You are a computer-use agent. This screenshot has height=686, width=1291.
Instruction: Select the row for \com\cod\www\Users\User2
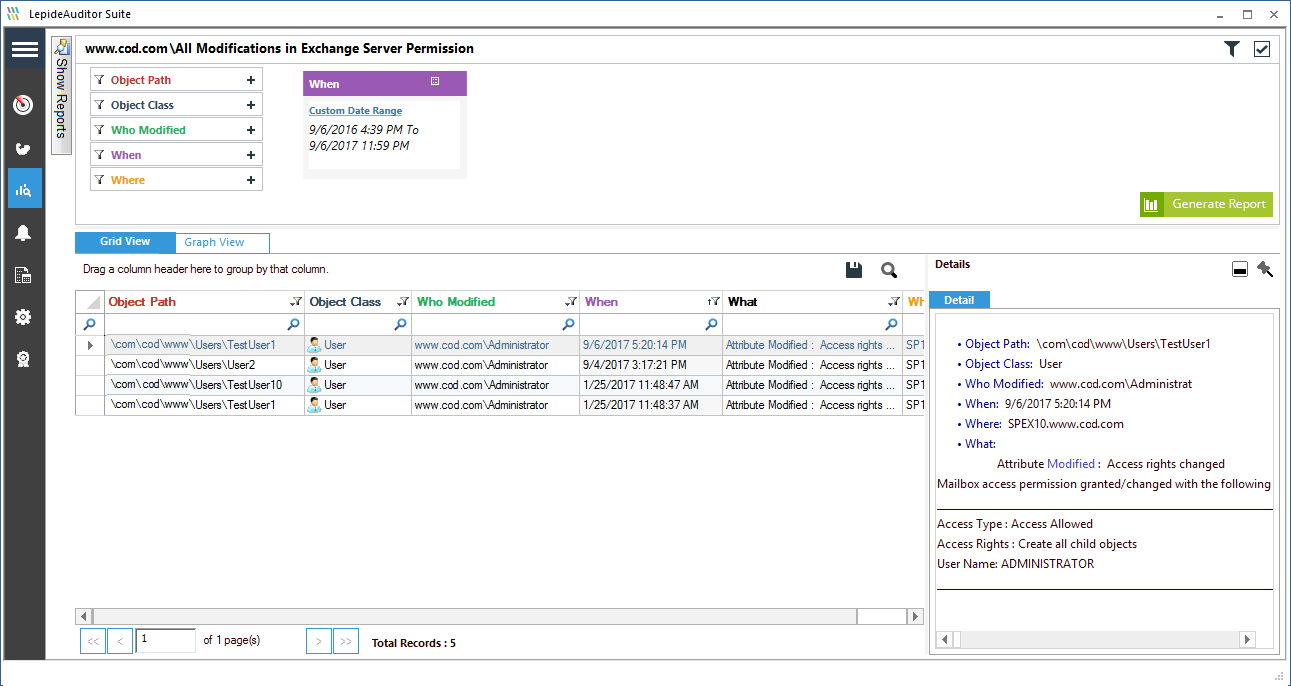click(499, 365)
